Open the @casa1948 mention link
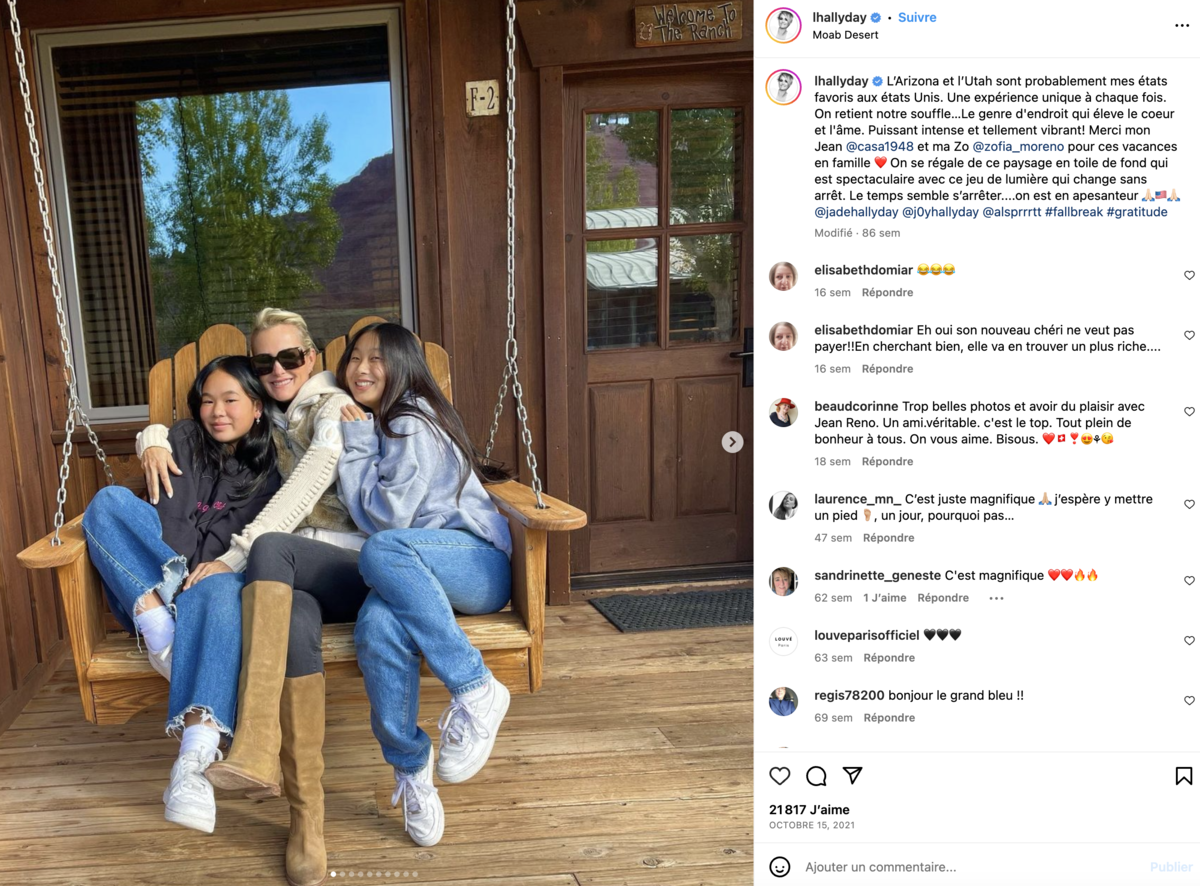Screen dimensions: 1200x886 pyautogui.click(x=880, y=147)
